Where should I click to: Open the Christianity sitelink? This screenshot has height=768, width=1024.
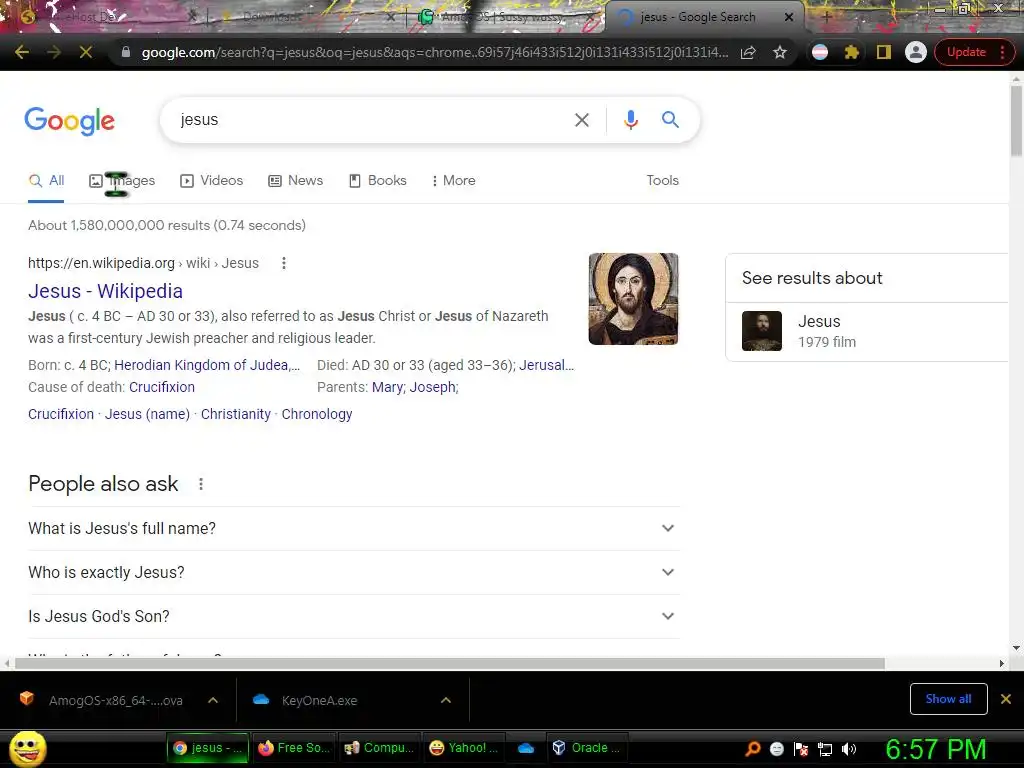point(236,414)
